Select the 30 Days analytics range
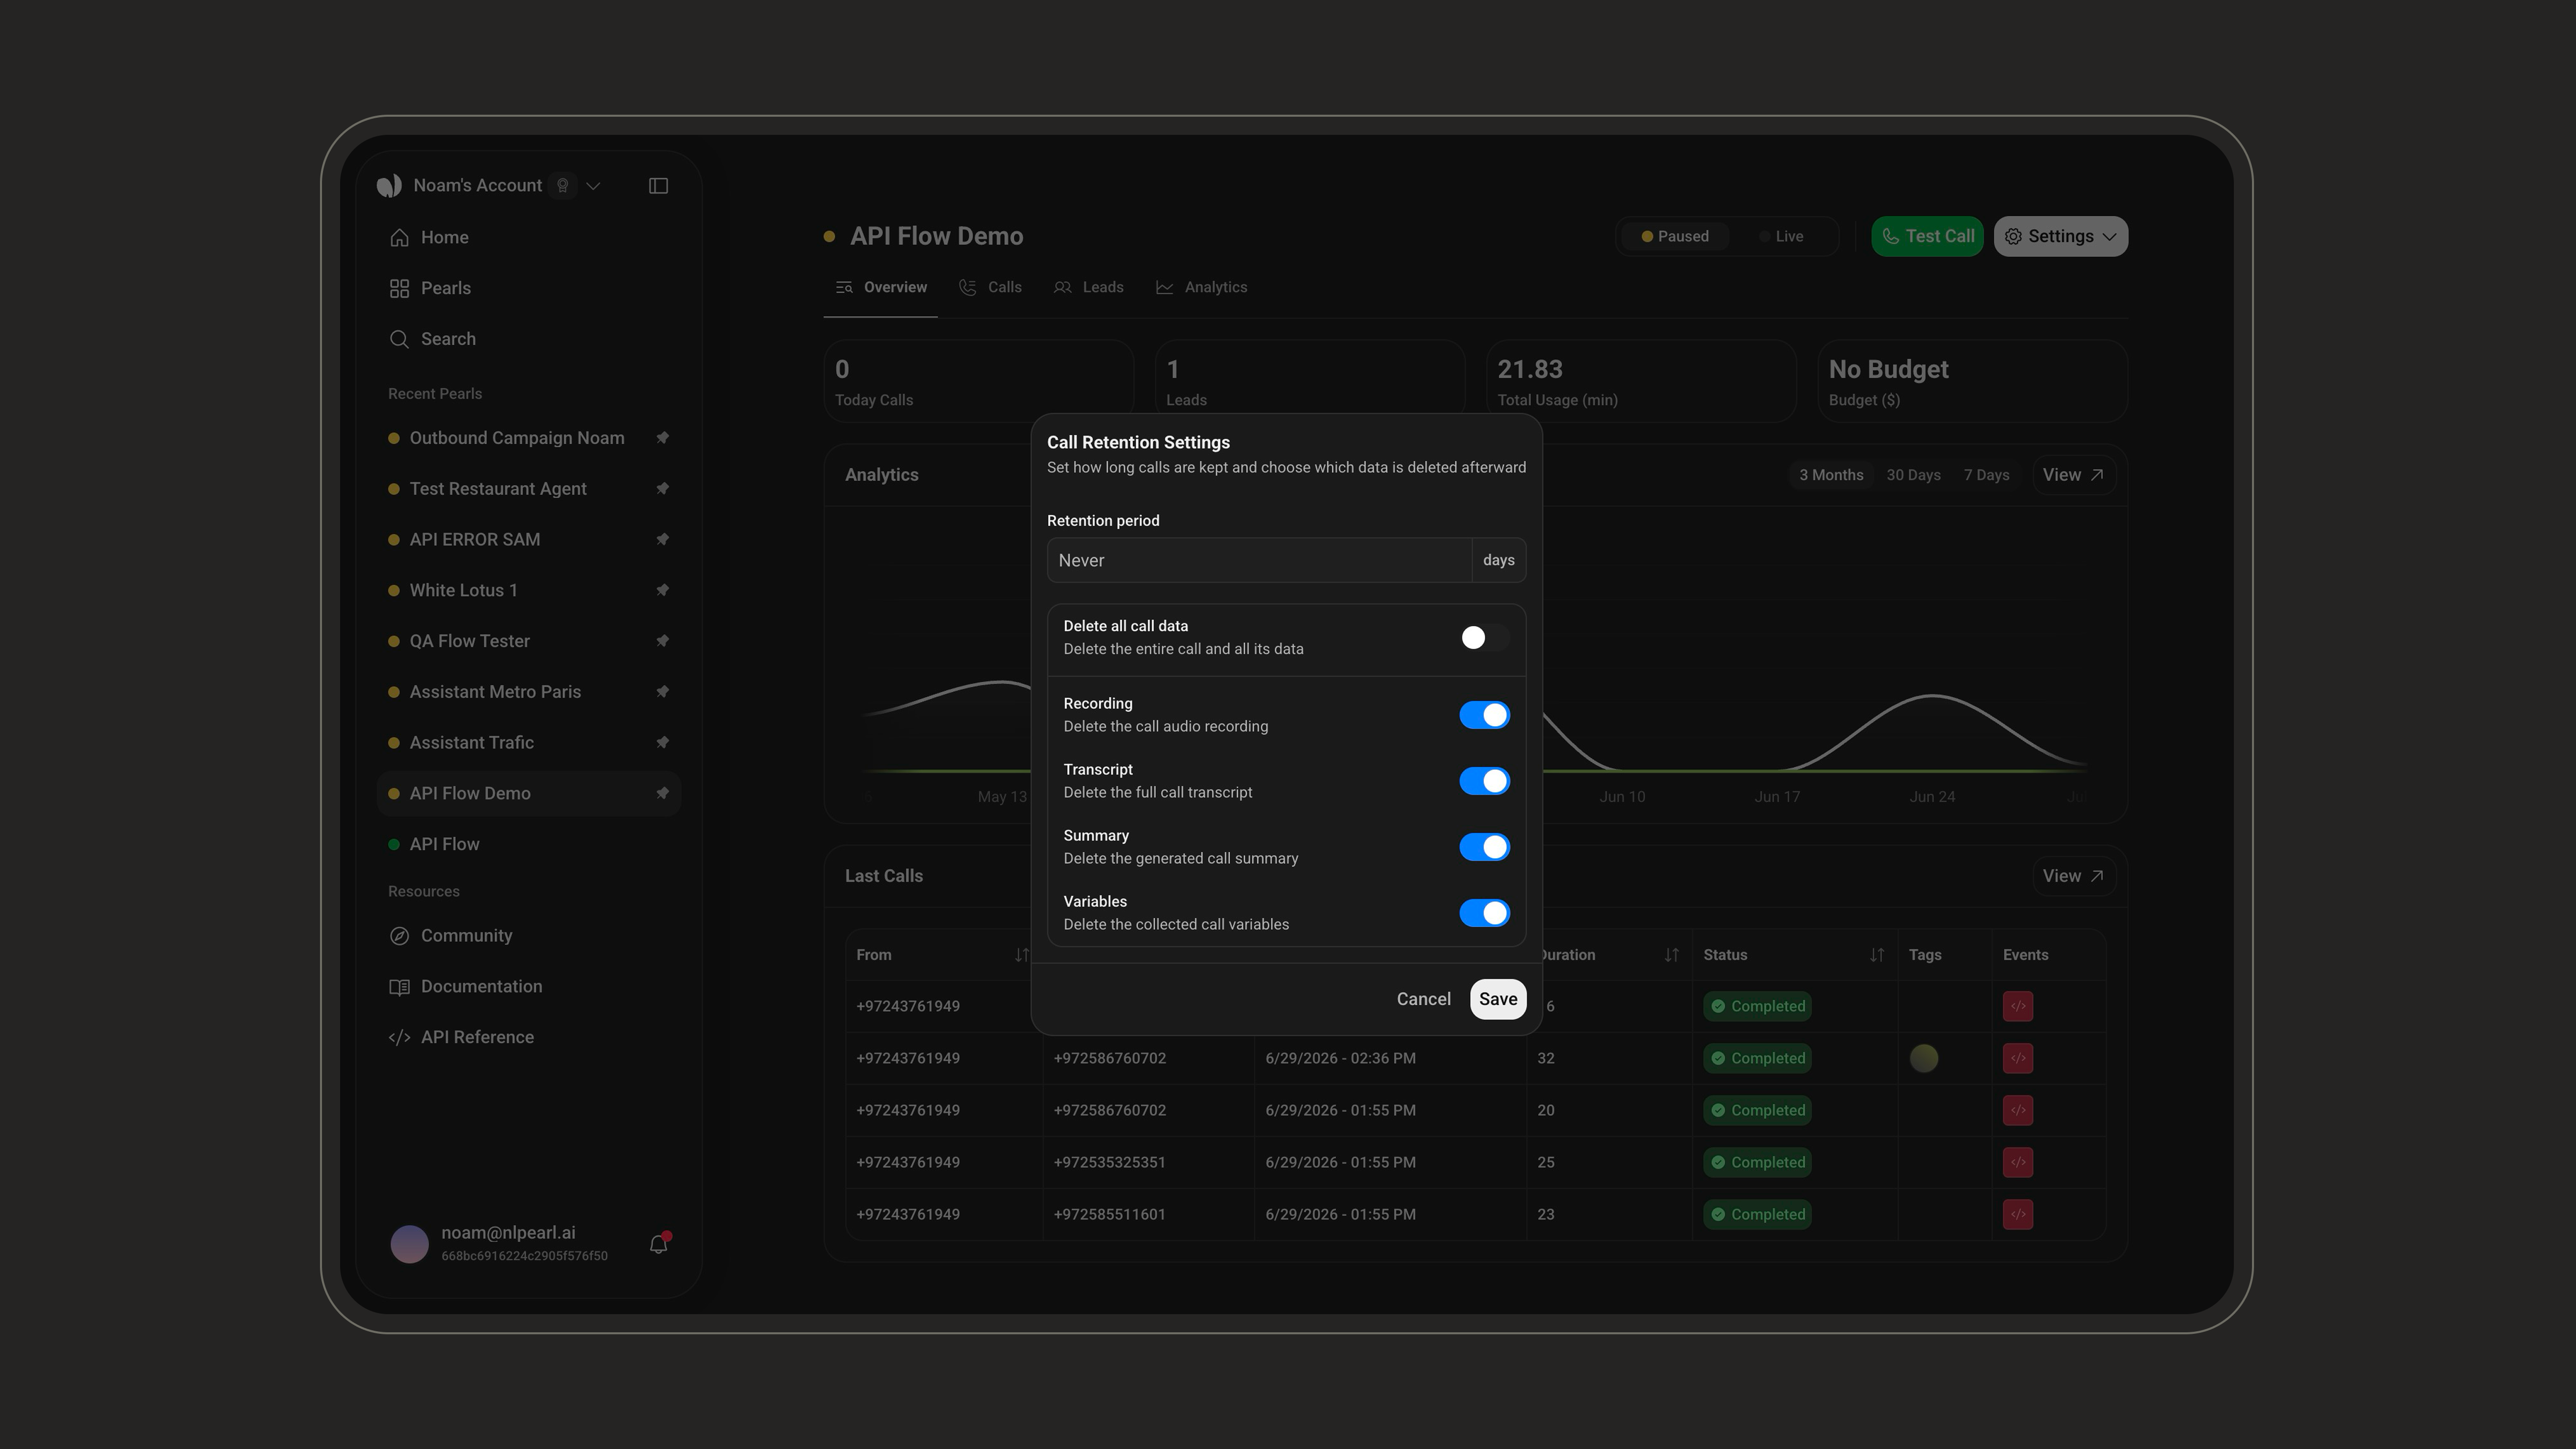Screen dimensions: 2576x1449 tap(1913, 475)
